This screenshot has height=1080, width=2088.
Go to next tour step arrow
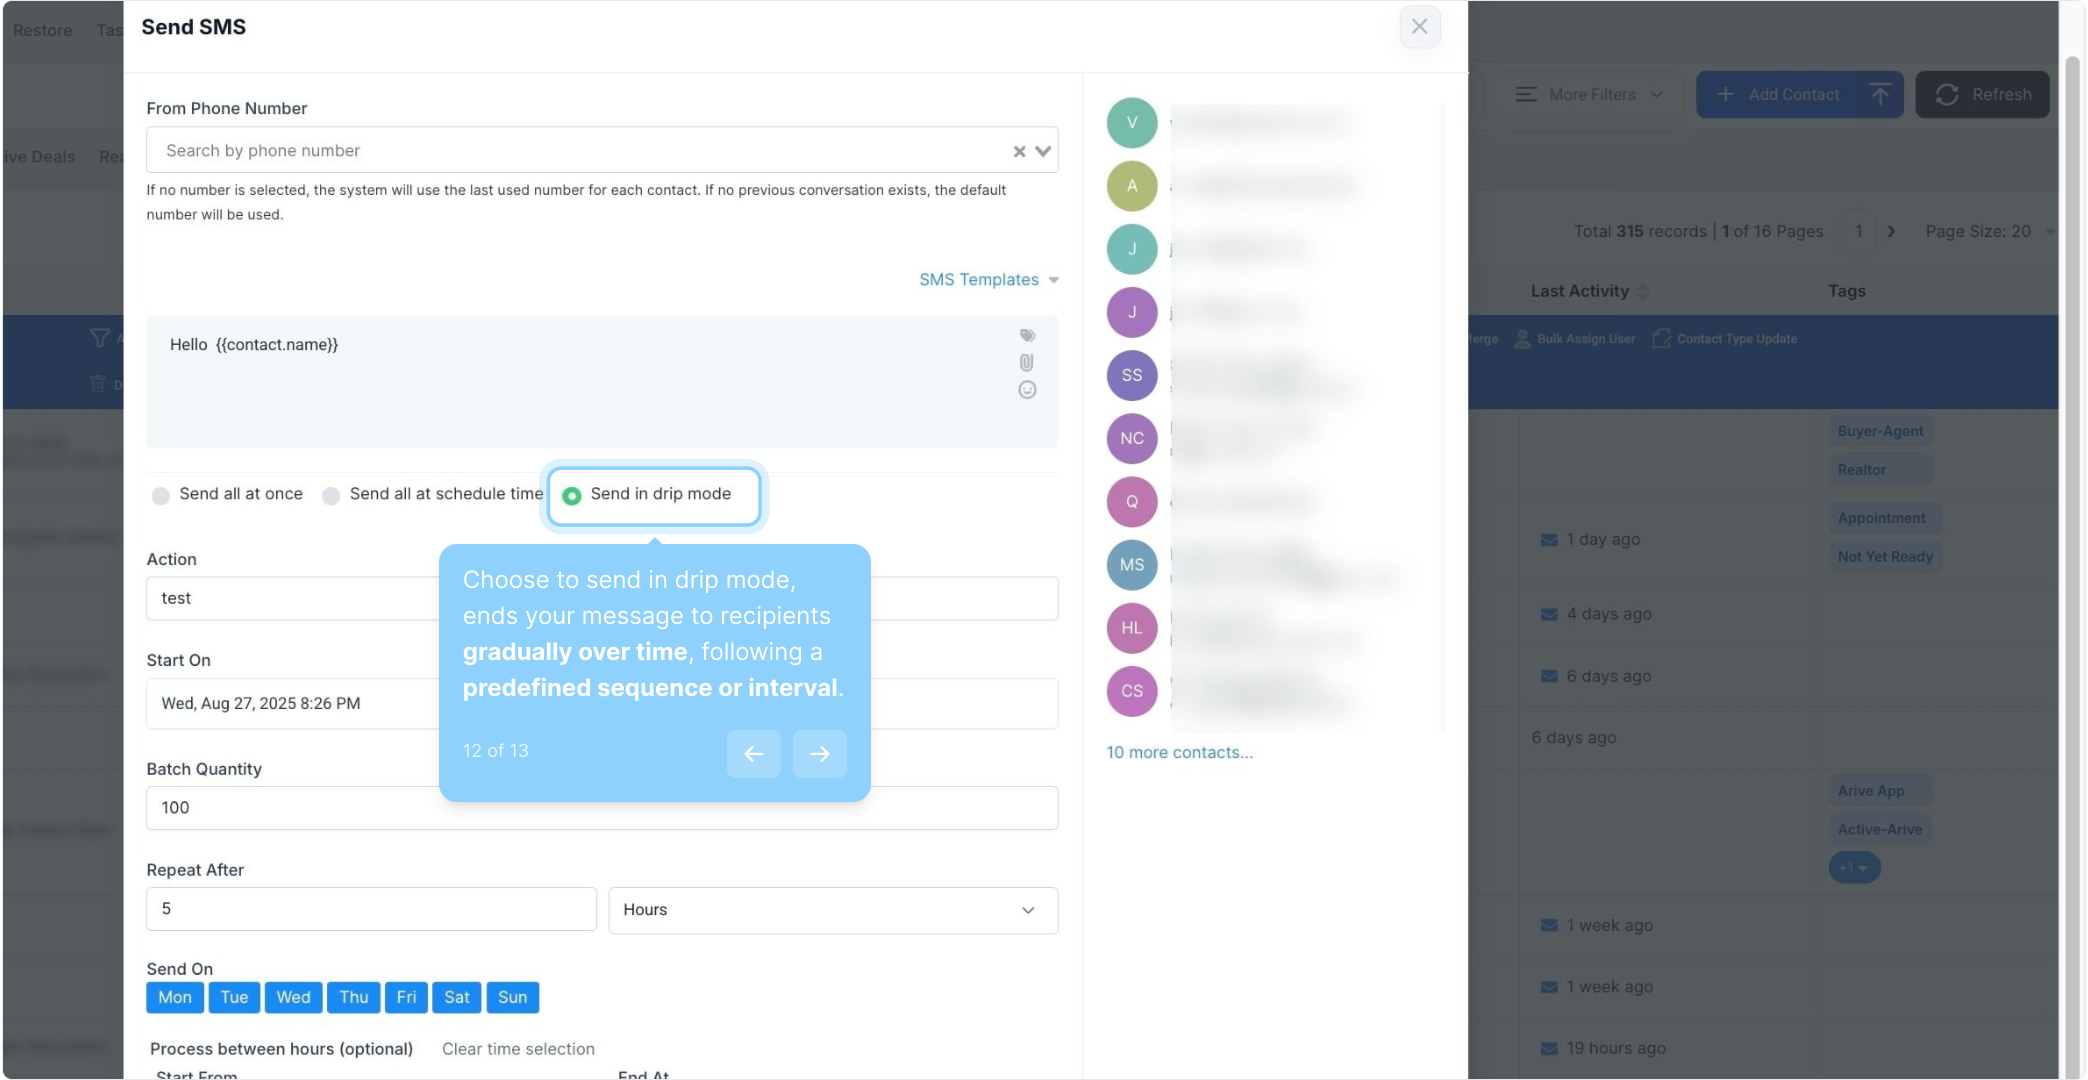819,754
